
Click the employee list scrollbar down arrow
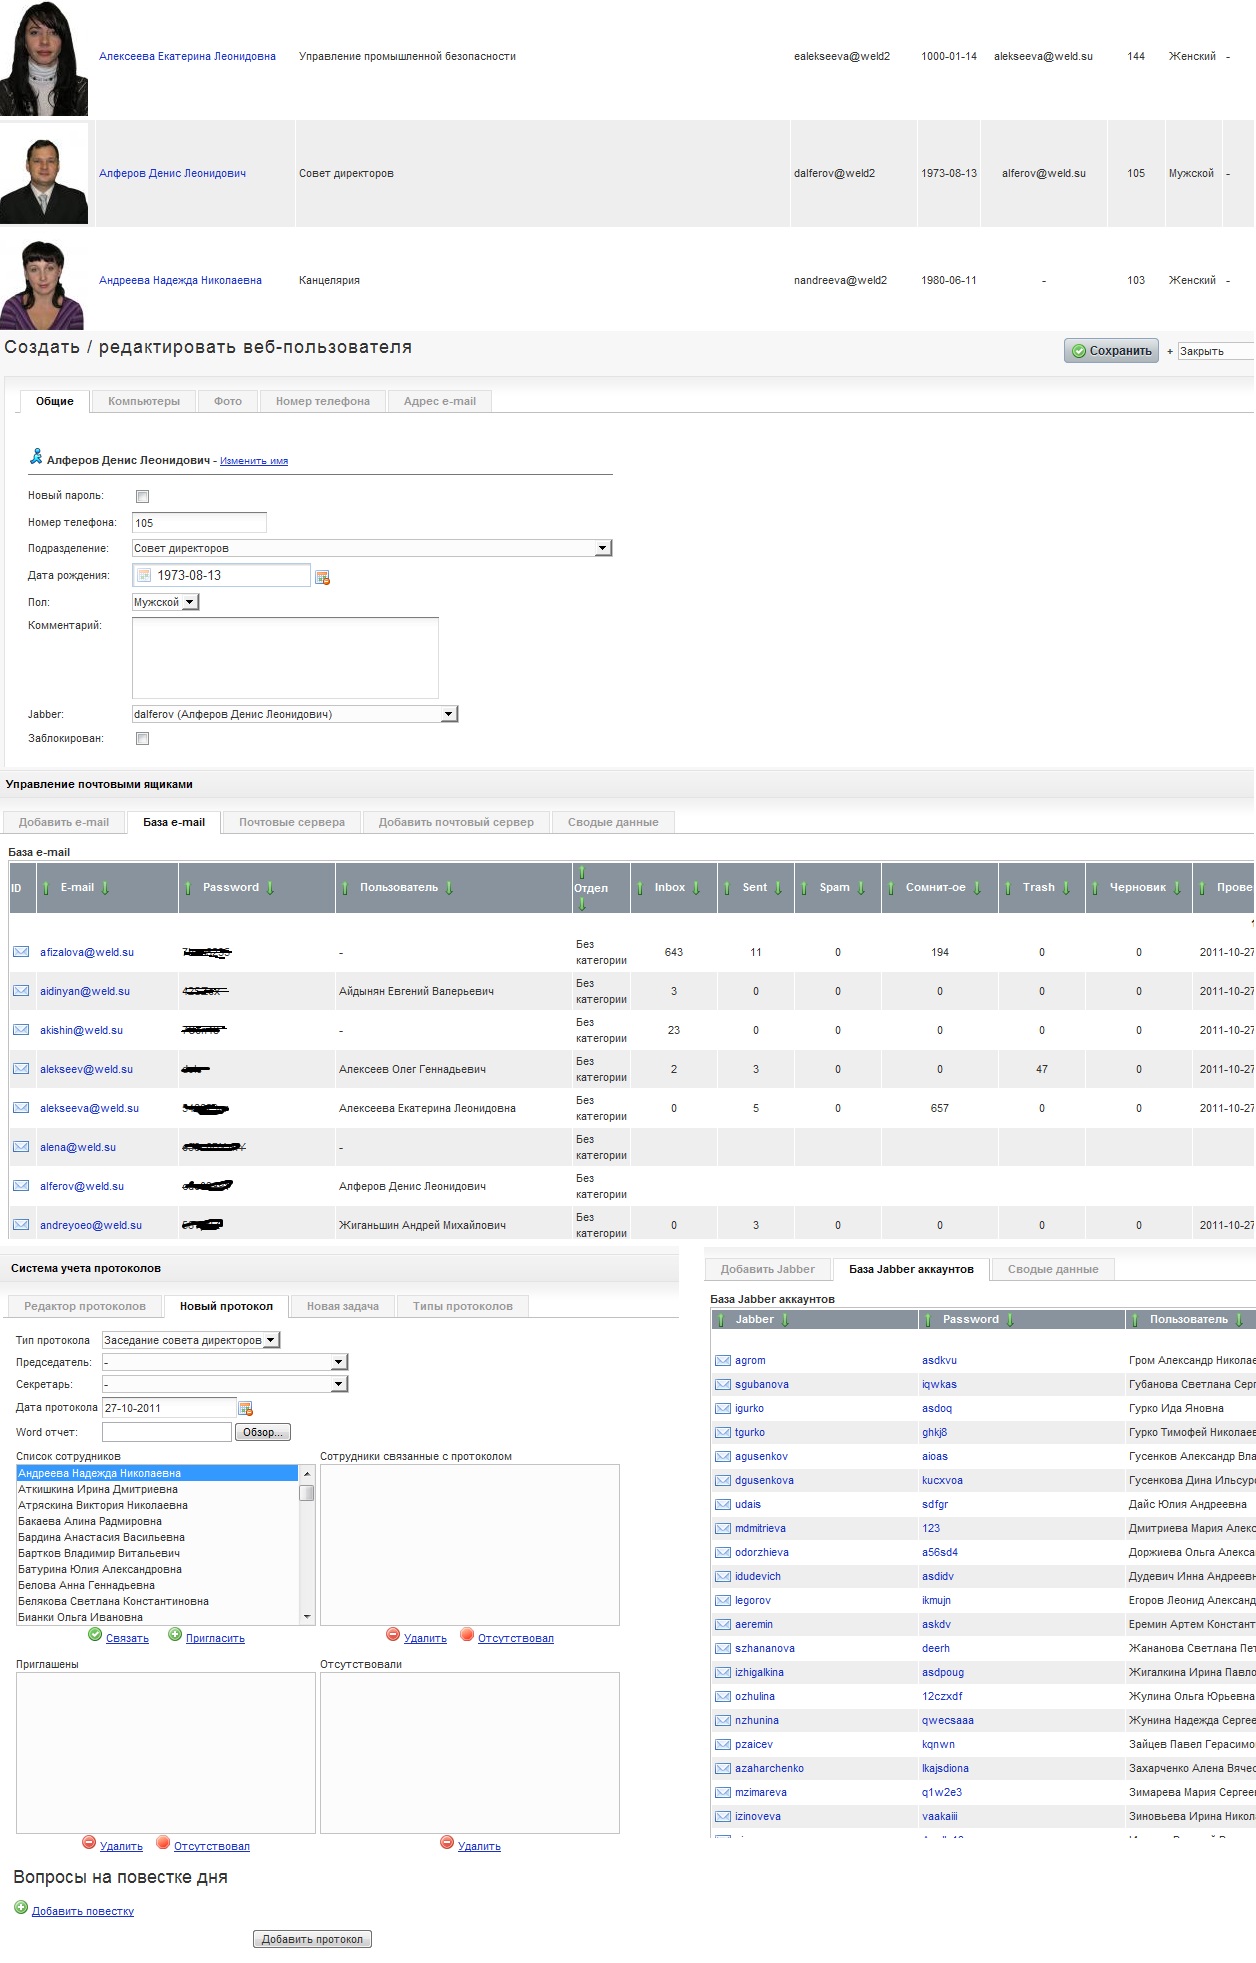coord(307,1616)
